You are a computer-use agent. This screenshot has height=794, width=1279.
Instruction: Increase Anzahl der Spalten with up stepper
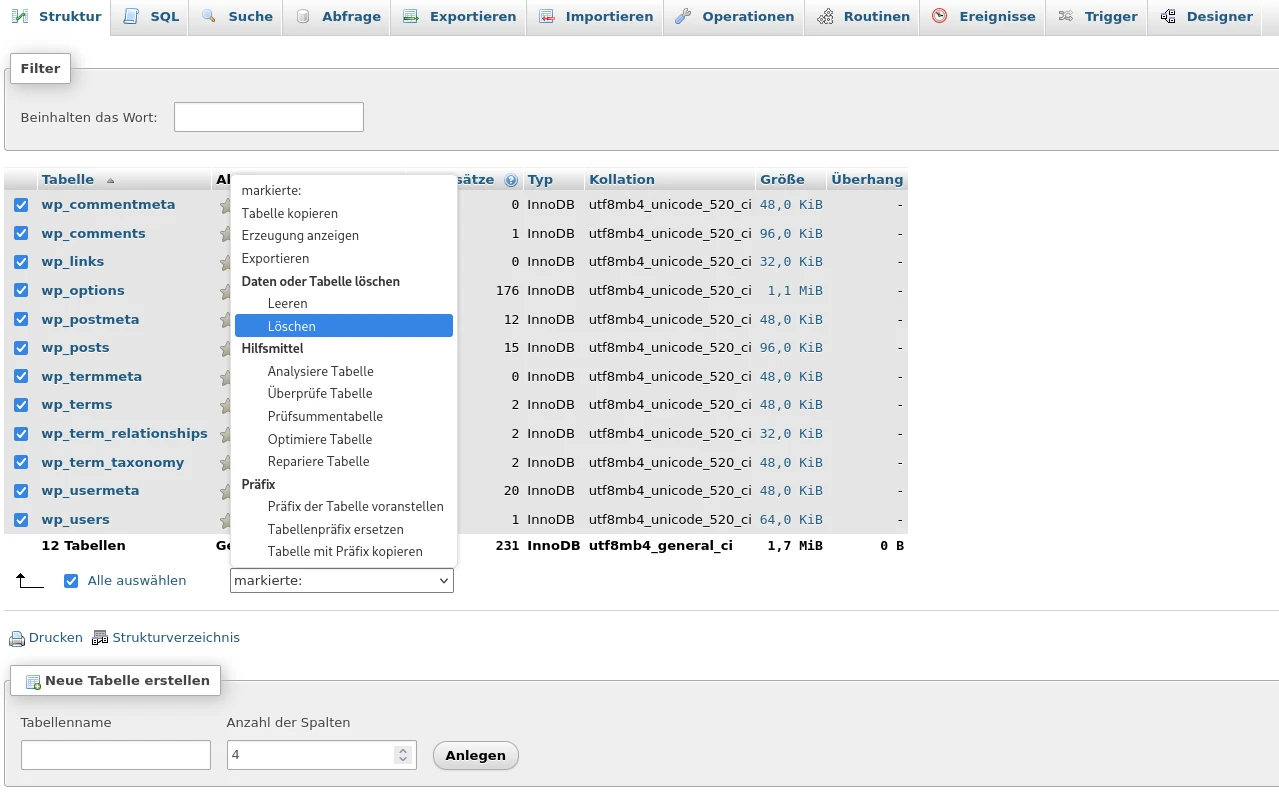(403, 748)
